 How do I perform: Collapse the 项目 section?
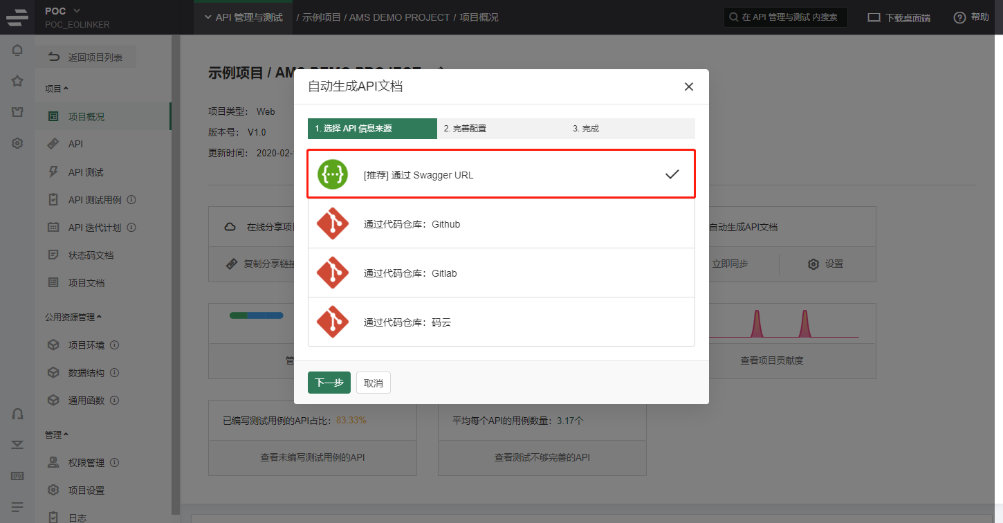pos(56,88)
